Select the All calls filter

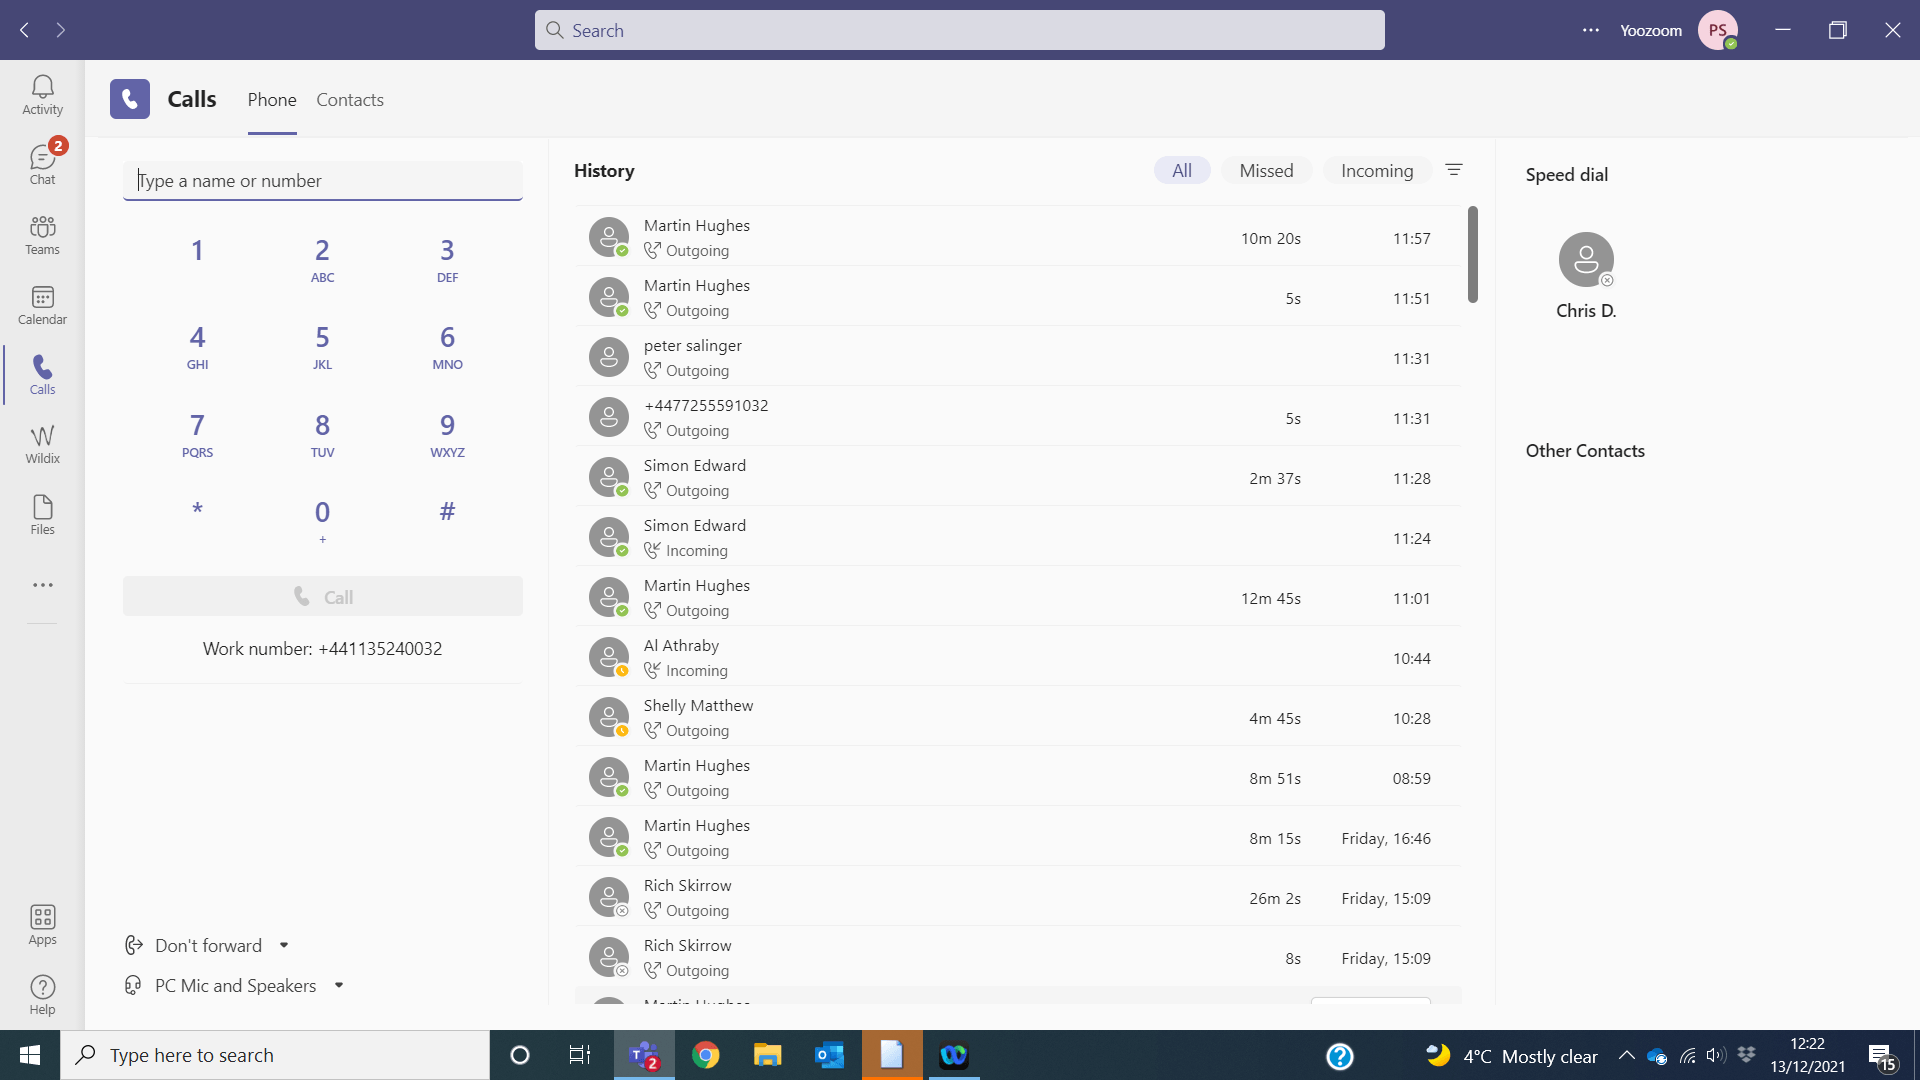(1181, 170)
